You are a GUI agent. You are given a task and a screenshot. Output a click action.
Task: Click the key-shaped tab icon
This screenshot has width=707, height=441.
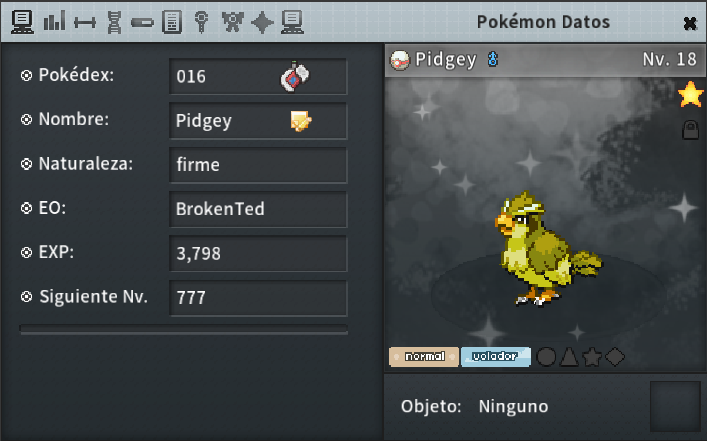click(x=202, y=22)
